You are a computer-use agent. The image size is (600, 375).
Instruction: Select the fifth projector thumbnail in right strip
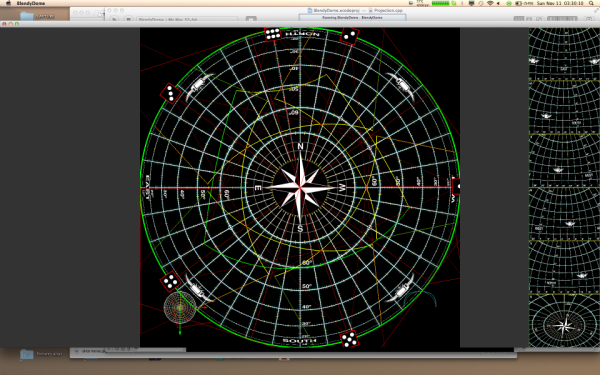(x=564, y=267)
